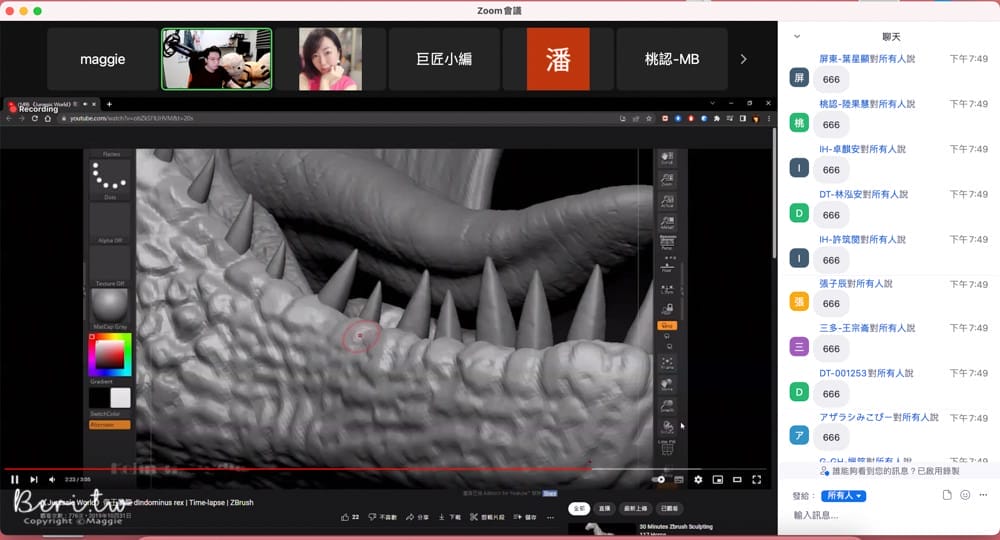Skip to the next YouTube video

(x=34, y=479)
